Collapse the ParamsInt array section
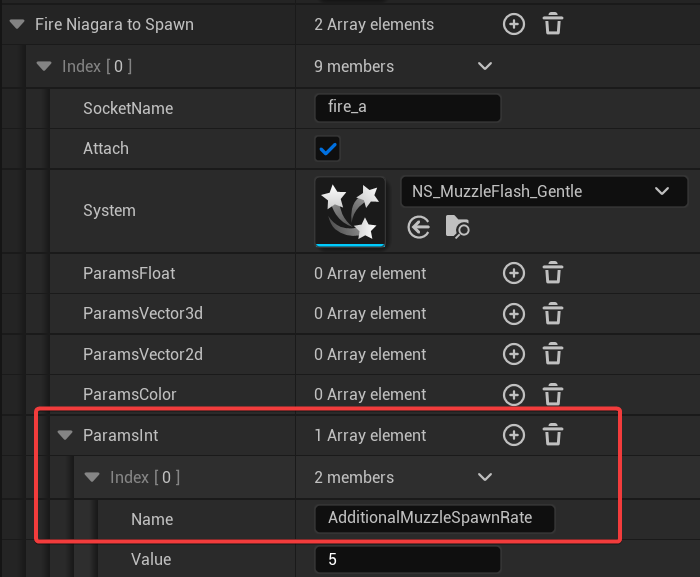The image size is (700, 577). [65, 435]
